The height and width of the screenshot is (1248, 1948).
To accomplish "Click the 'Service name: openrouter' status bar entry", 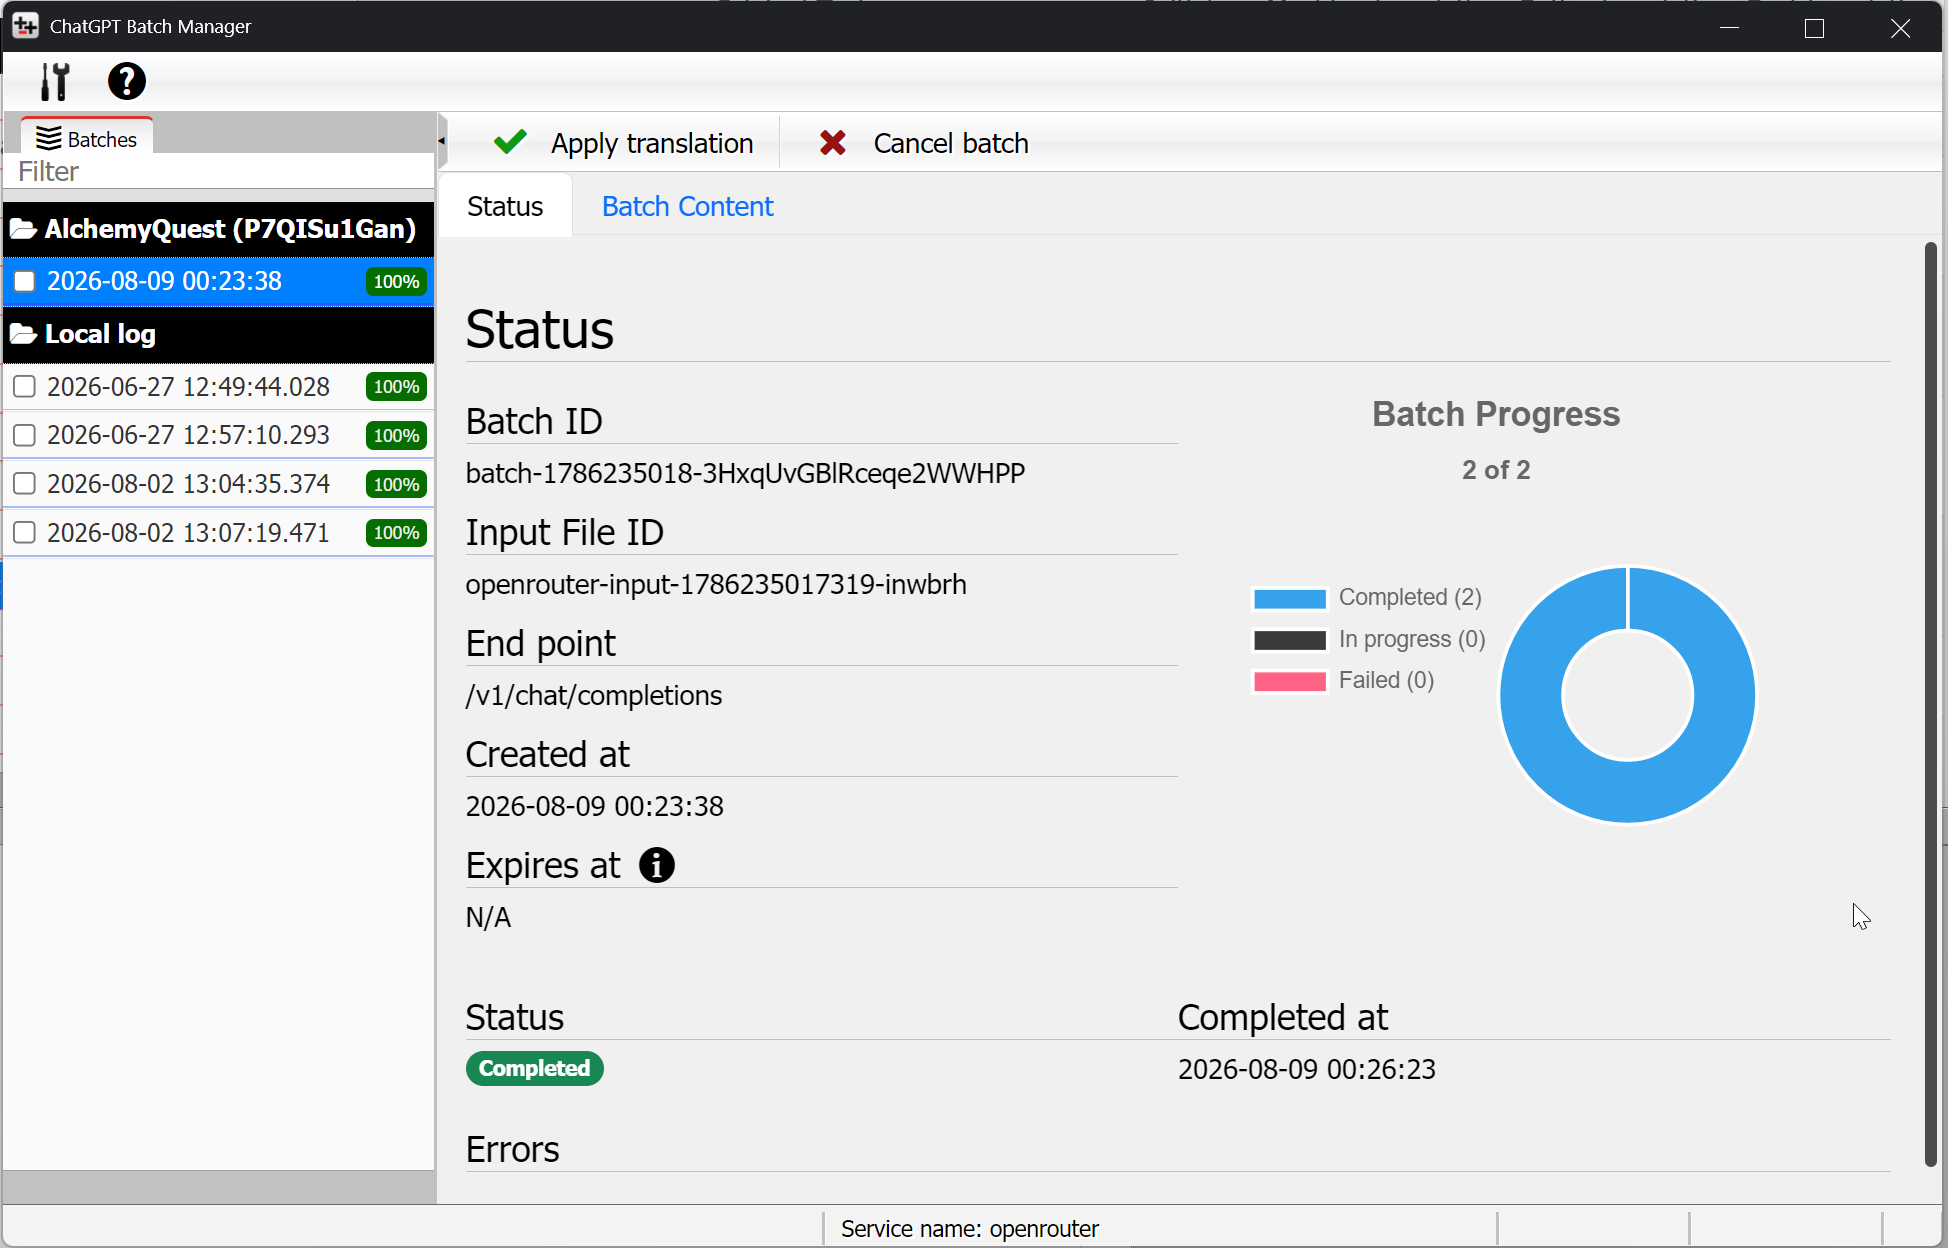I will click(970, 1229).
